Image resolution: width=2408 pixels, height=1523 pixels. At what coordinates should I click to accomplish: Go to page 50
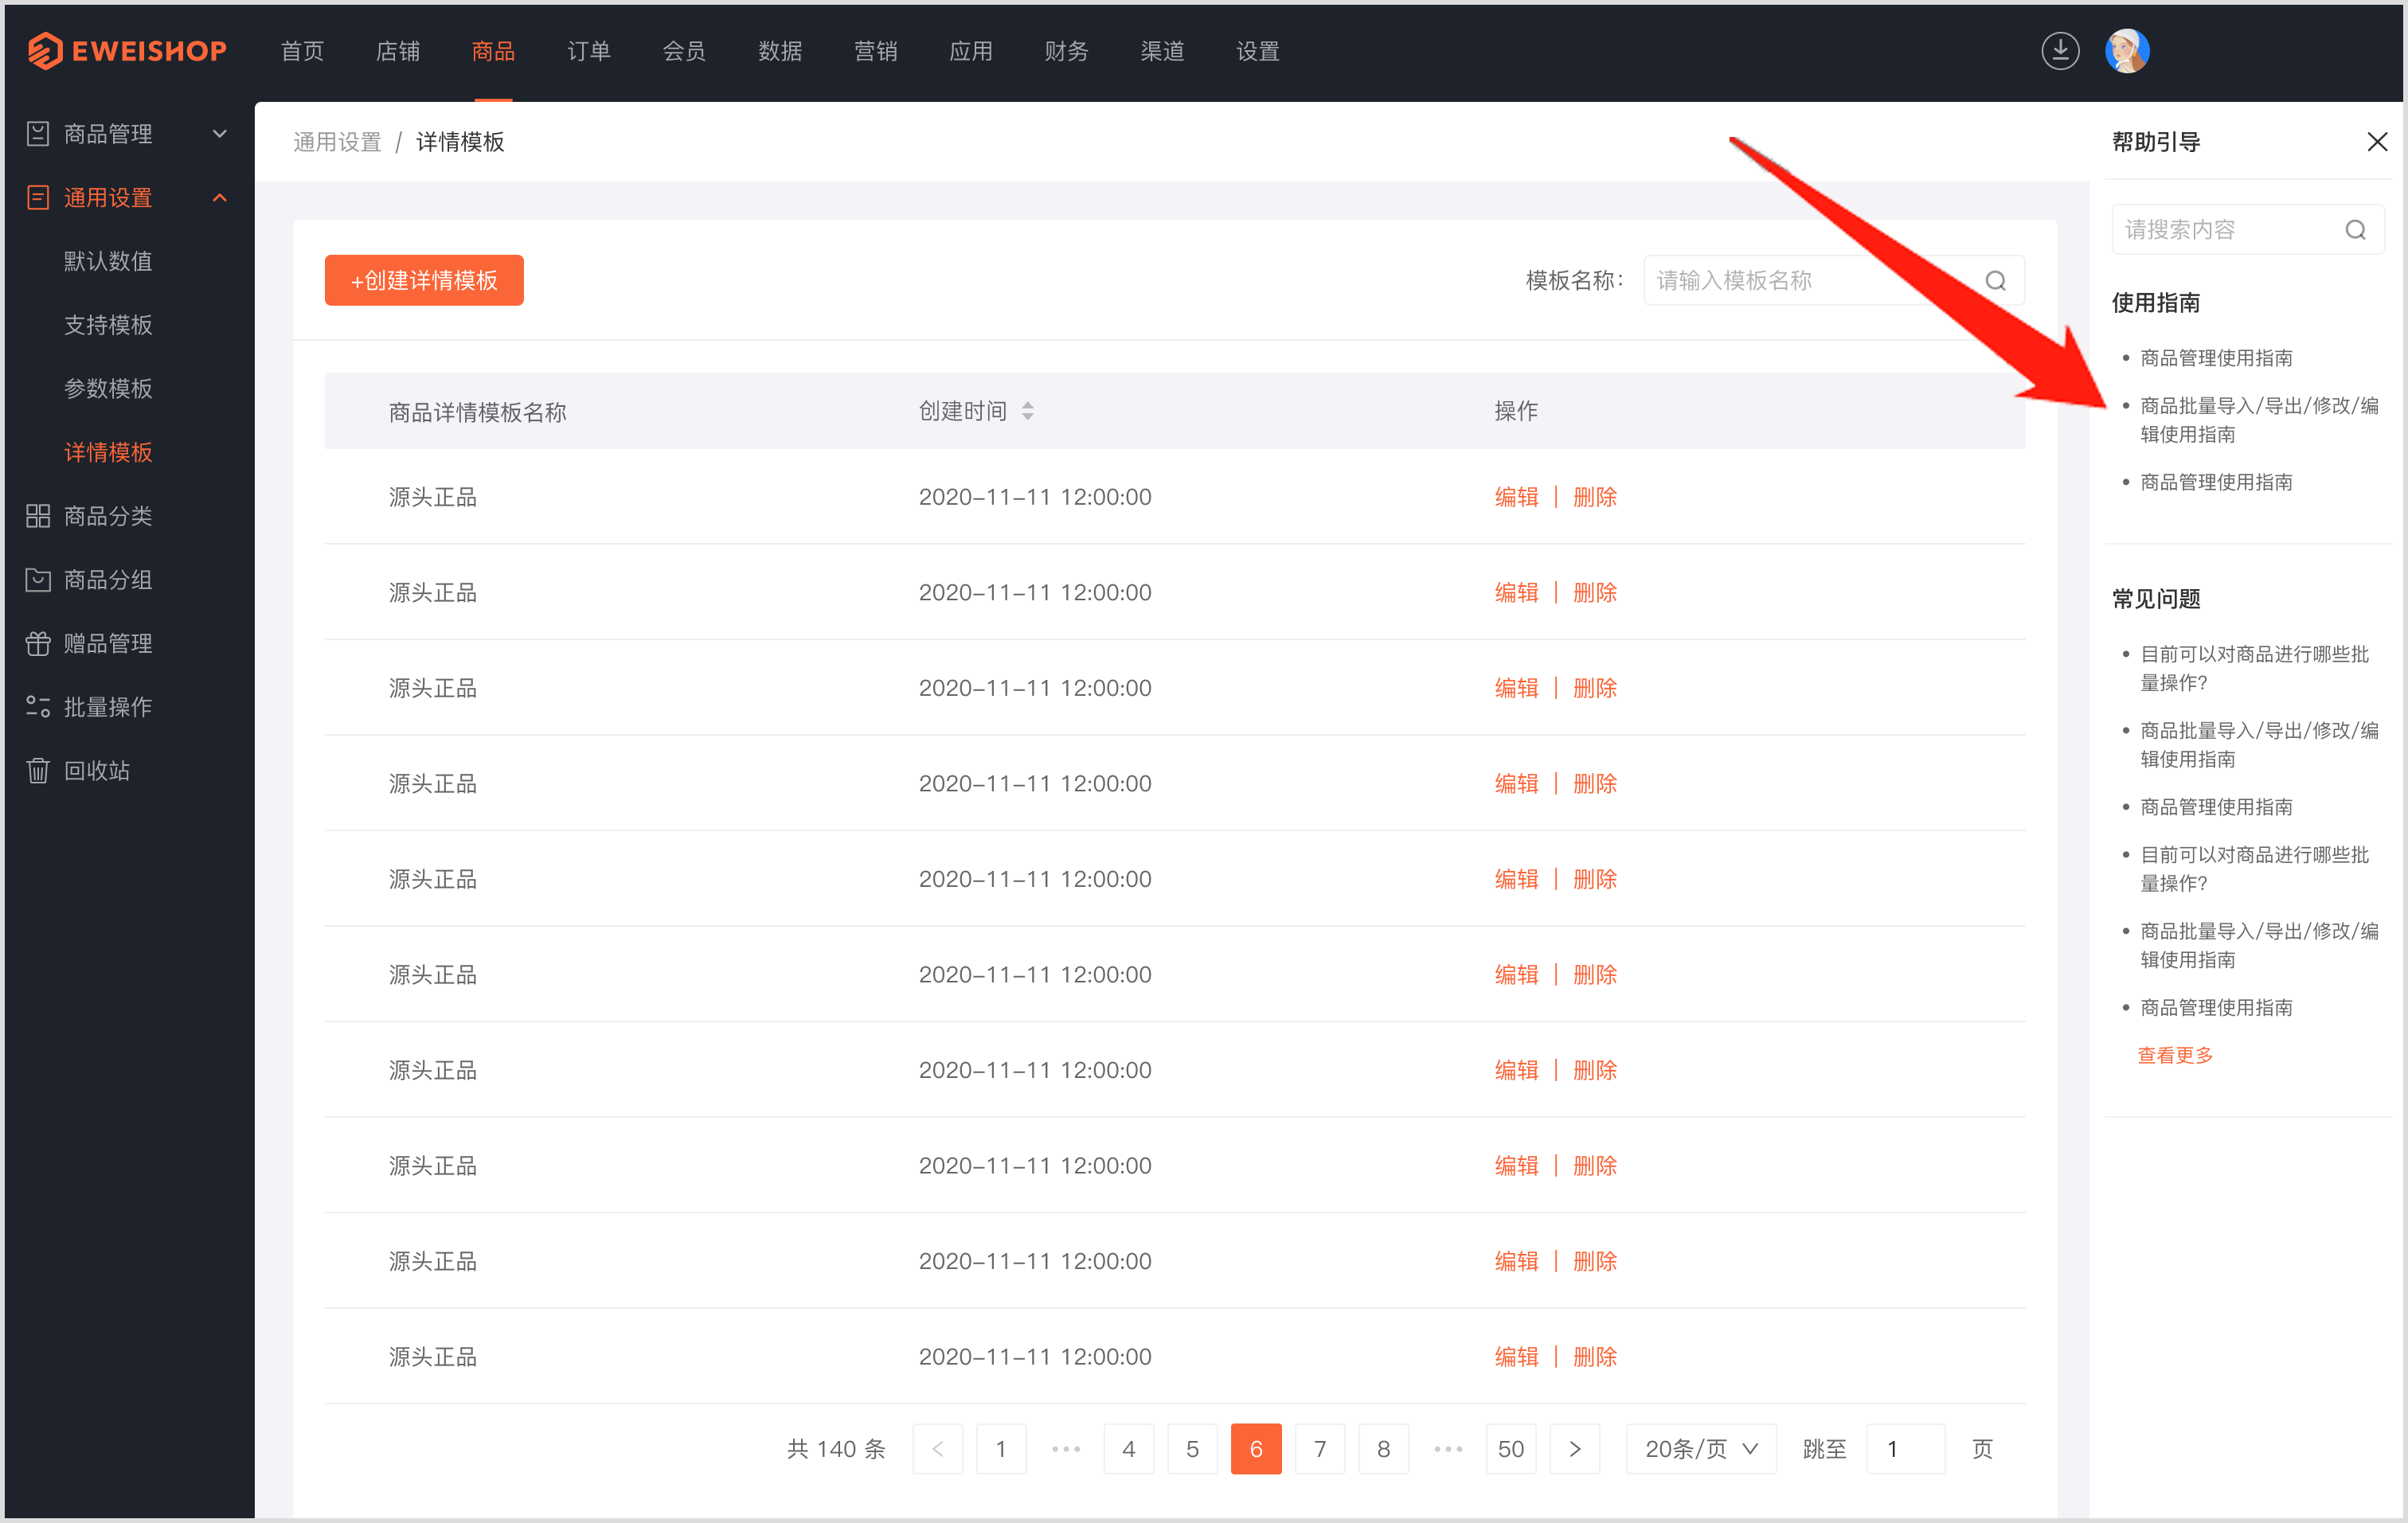click(1511, 1449)
